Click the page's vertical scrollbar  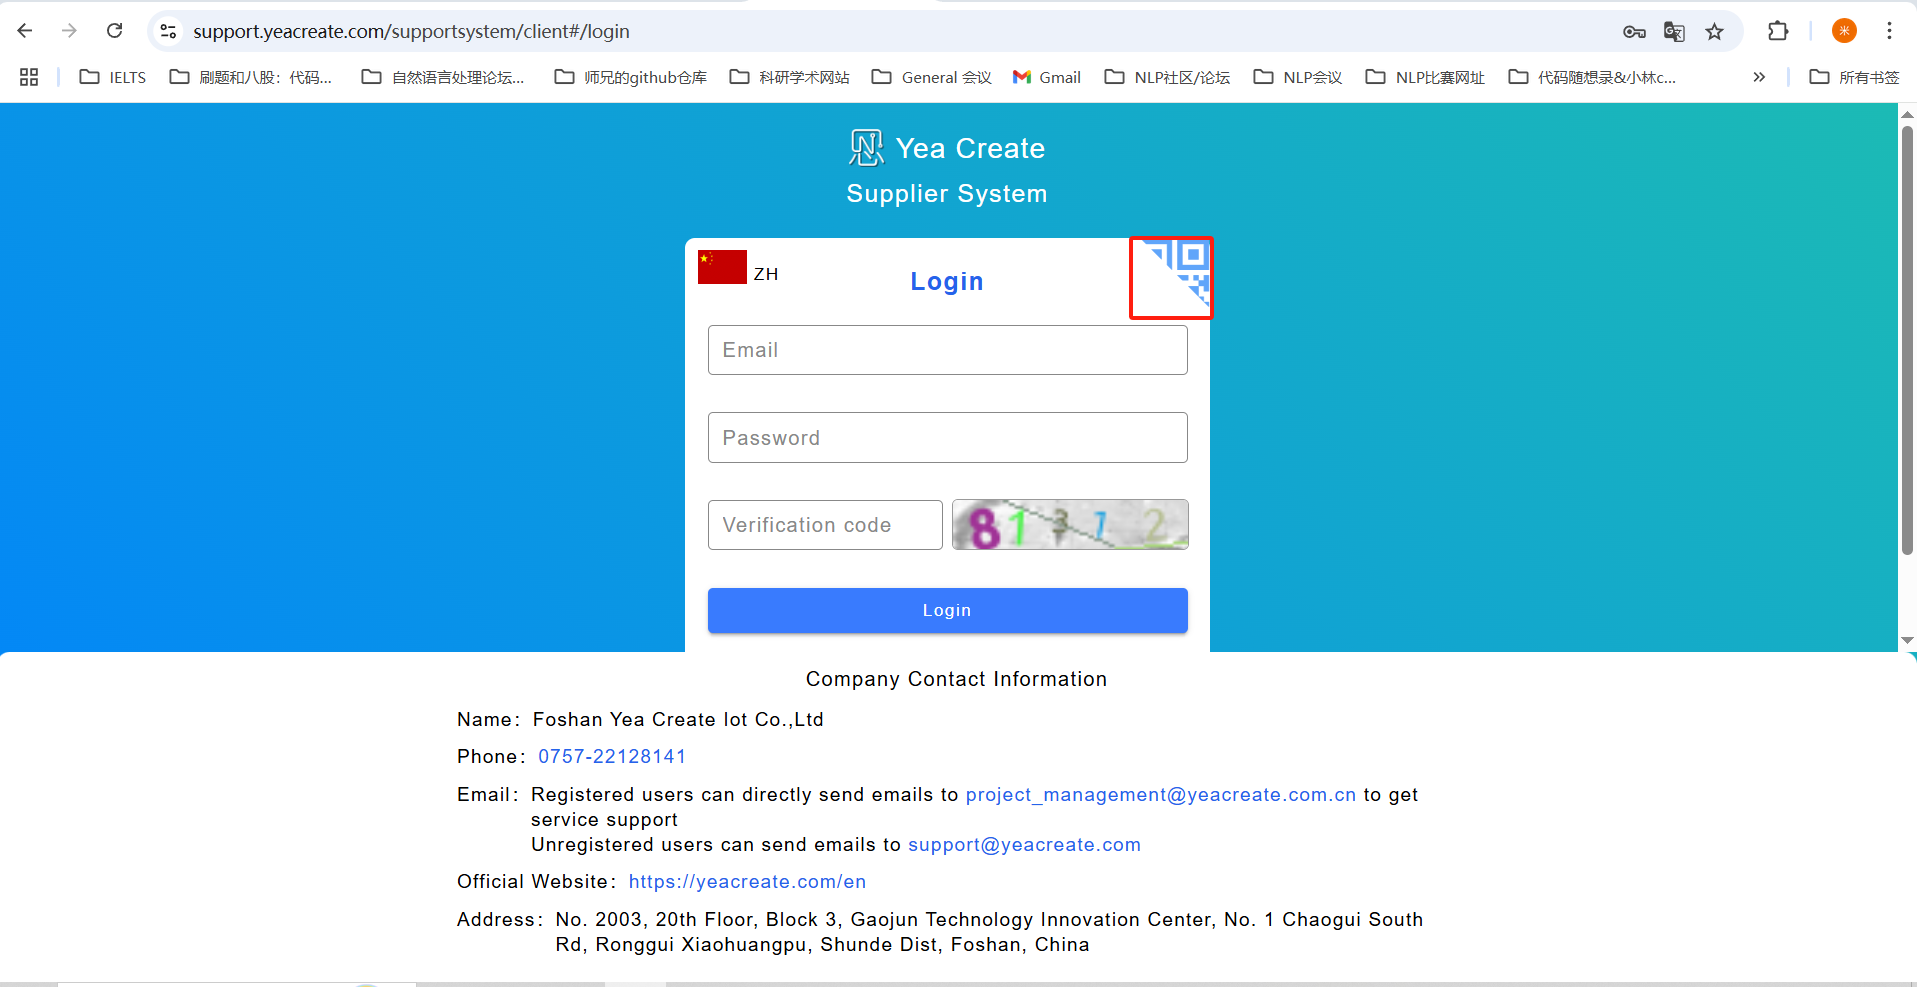pyautogui.click(x=1907, y=340)
